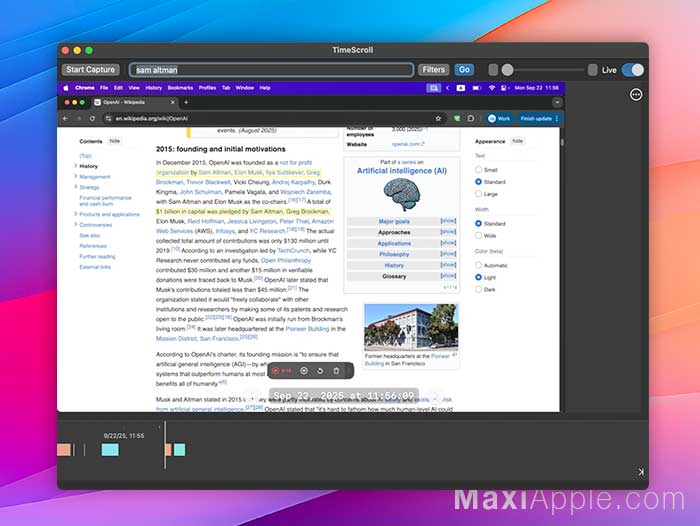Viewport: 700px width, 526px height.
Task: Click the keyboard input source 'A' icon
Action: [461, 88]
